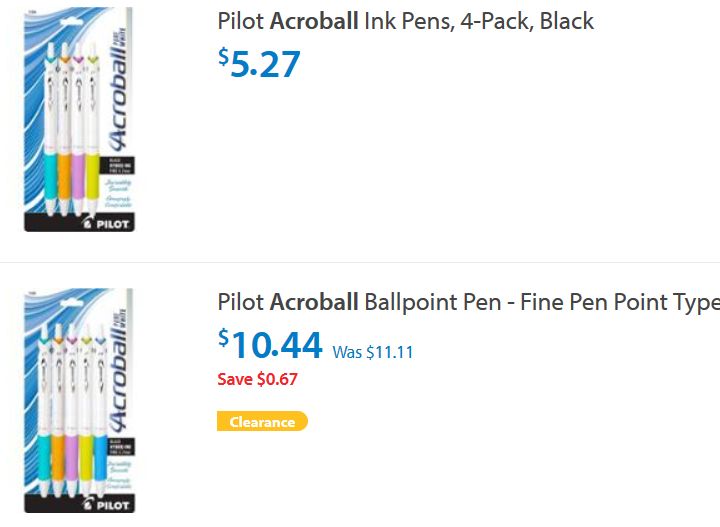Click the Pilot Acroball Ink Pens 4-Pack title
This screenshot has height=527, width=720.
pos(405,21)
